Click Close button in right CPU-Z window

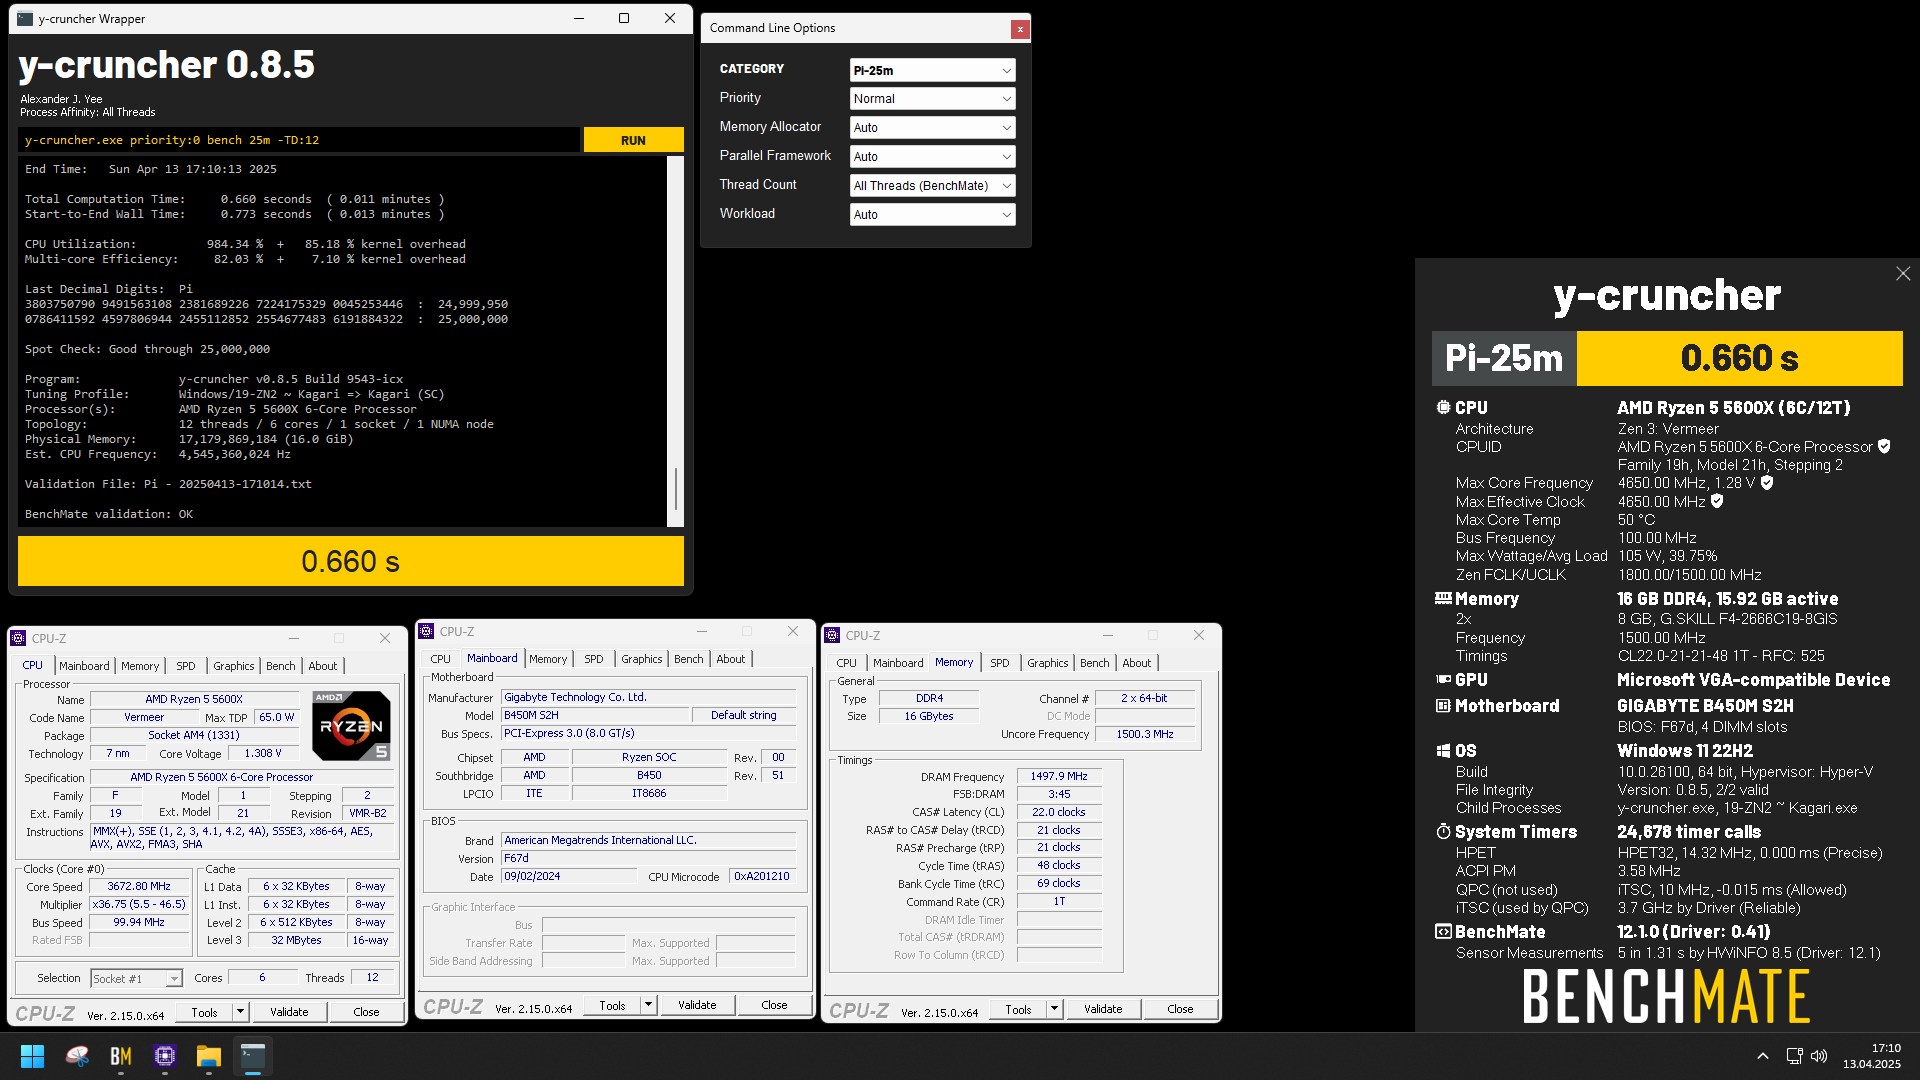(1180, 1010)
